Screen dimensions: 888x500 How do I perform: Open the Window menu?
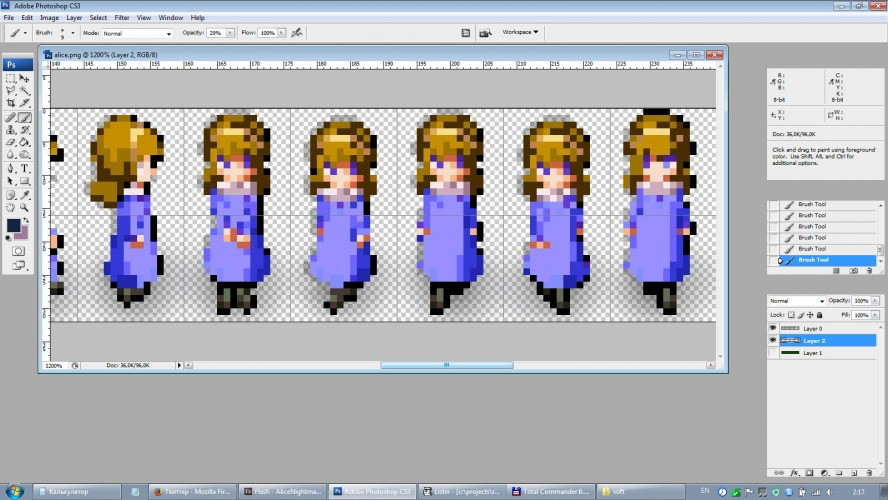click(x=170, y=18)
